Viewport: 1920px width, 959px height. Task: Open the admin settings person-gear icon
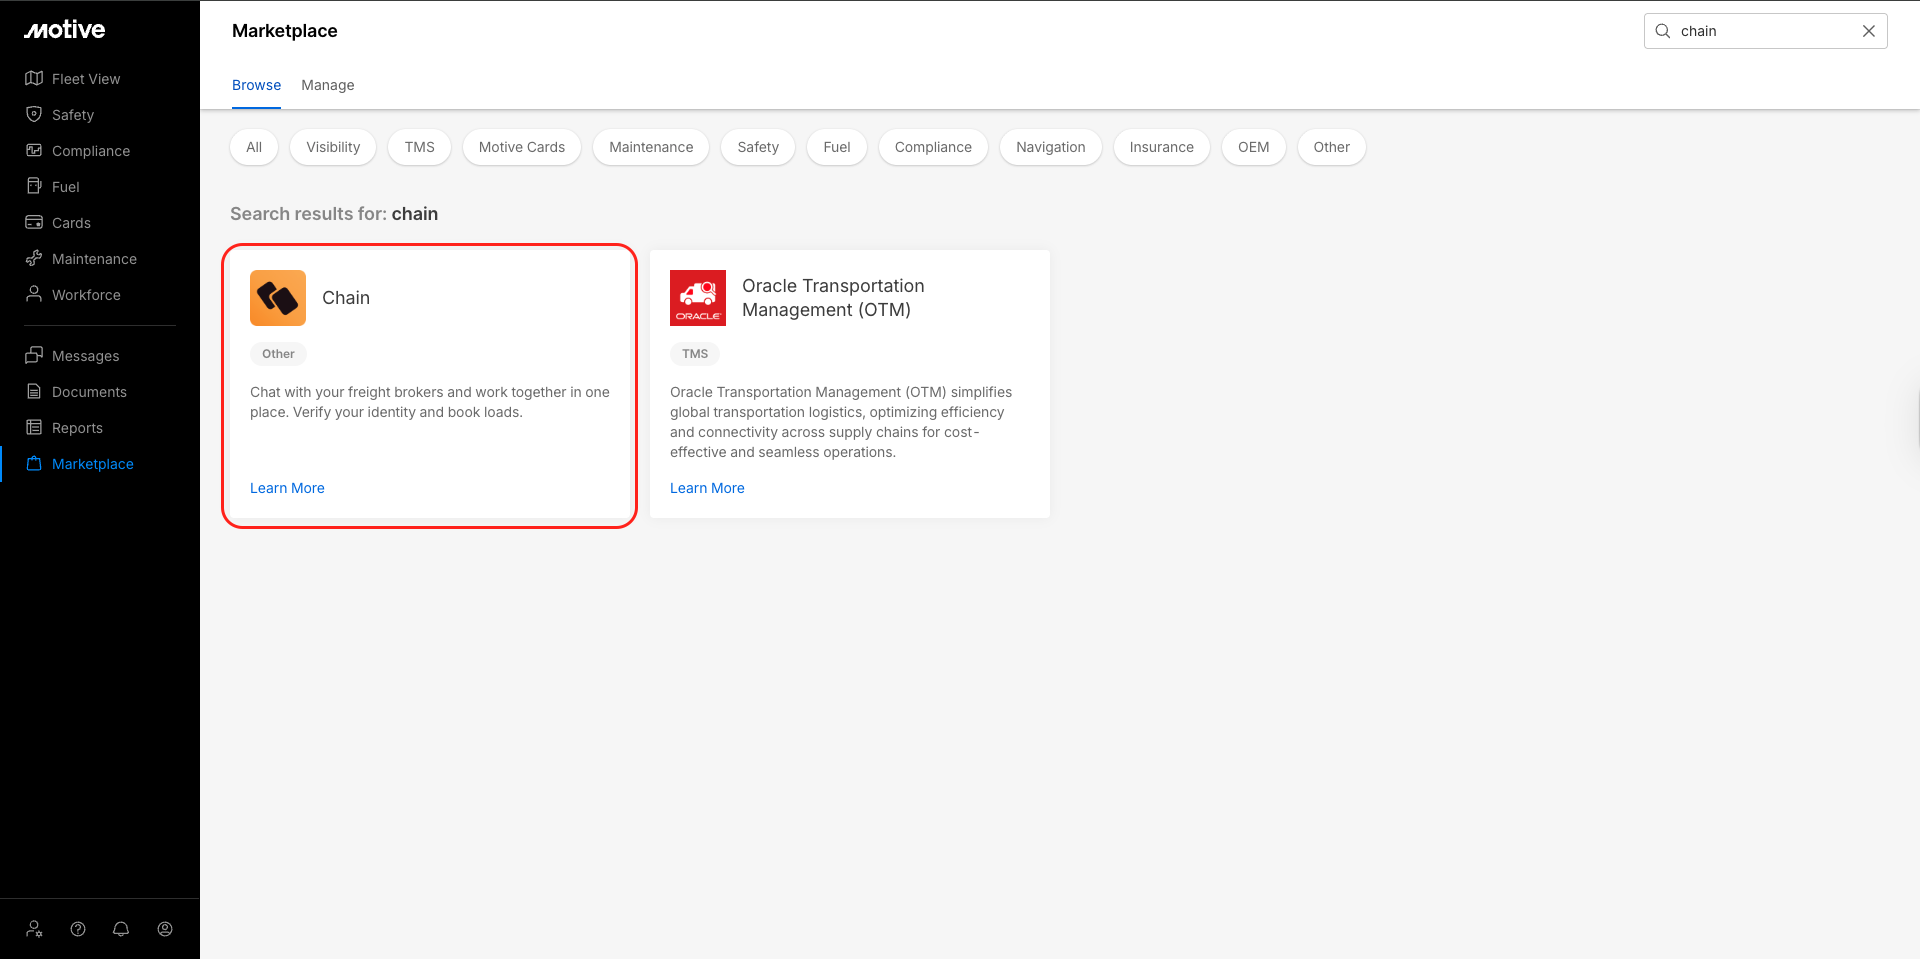click(x=34, y=929)
